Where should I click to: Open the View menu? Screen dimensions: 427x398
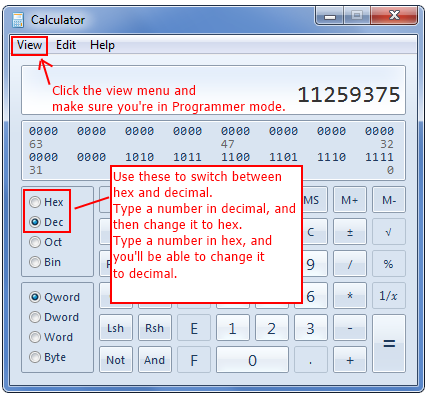click(29, 45)
